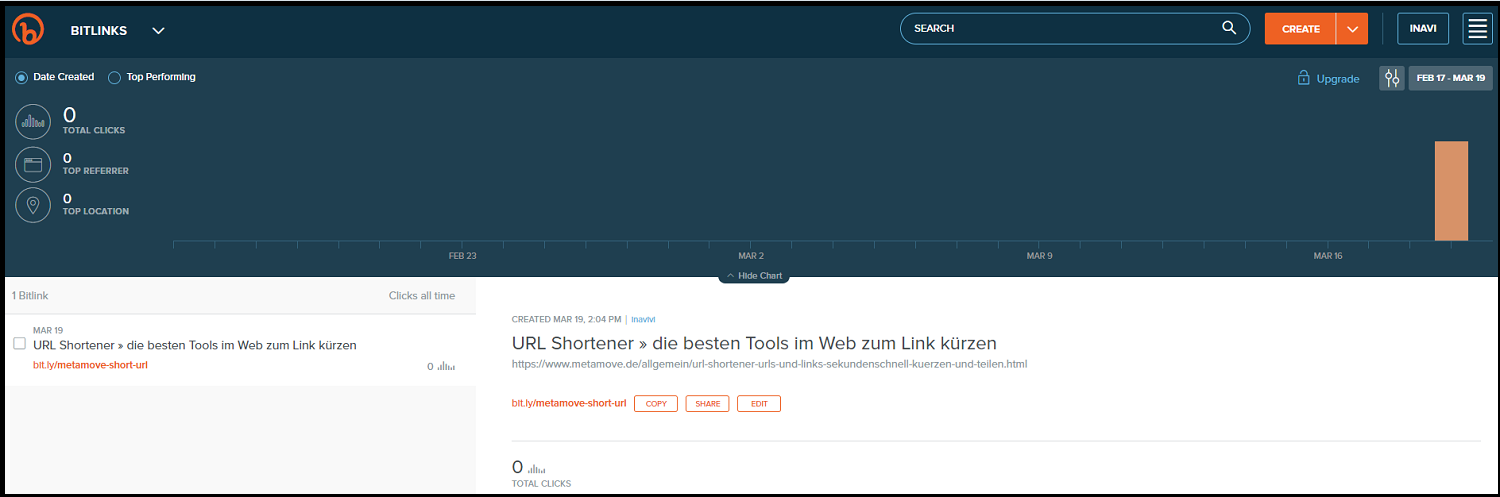This screenshot has height=497, width=1500.
Task: Click the COPY button
Action: [x=656, y=404]
